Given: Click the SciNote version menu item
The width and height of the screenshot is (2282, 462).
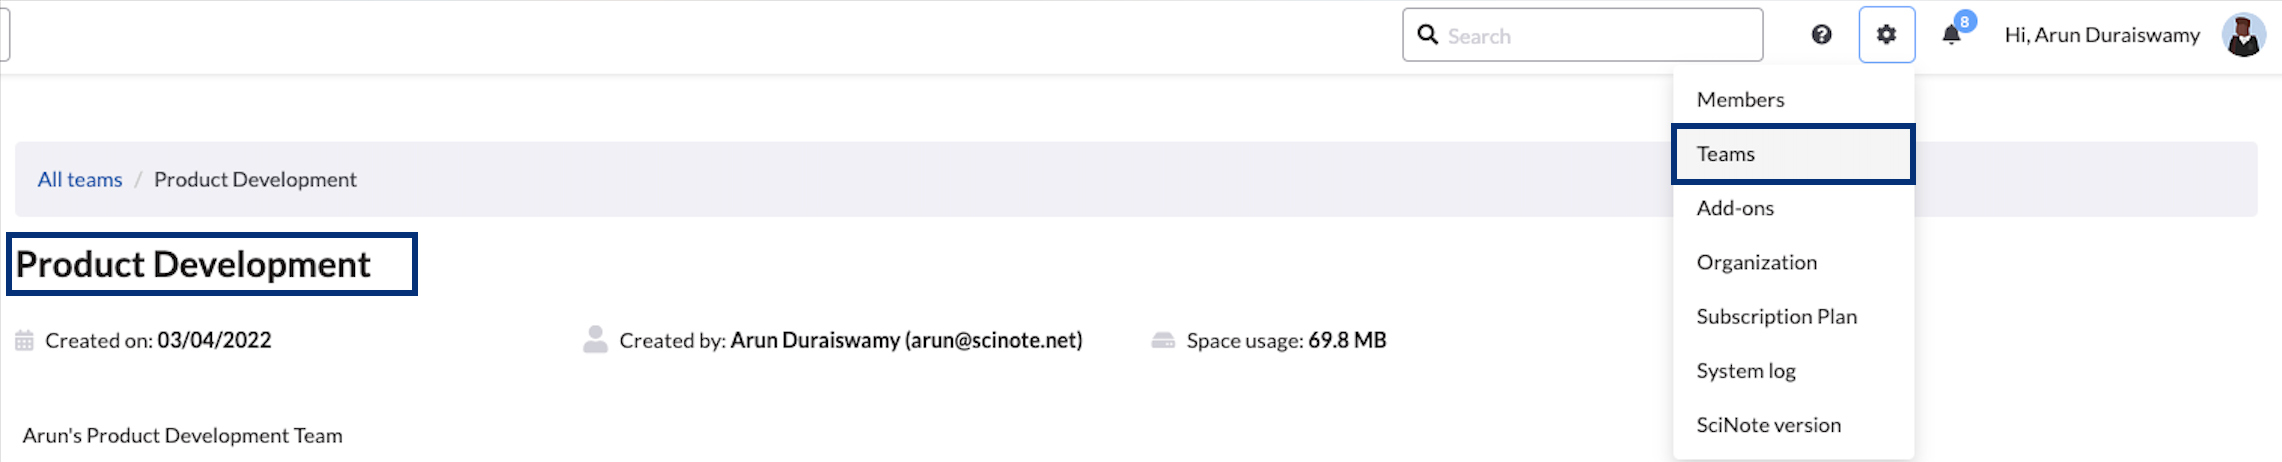Looking at the screenshot, I should click(x=1768, y=425).
